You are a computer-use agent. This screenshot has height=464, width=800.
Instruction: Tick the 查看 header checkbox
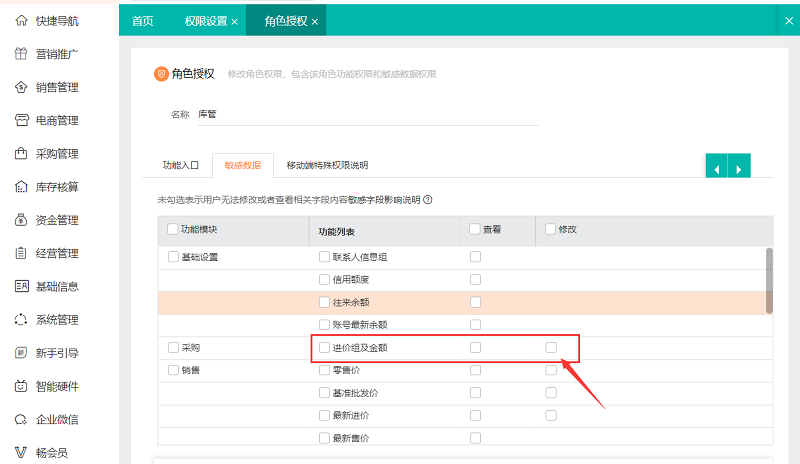click(475, 229)
